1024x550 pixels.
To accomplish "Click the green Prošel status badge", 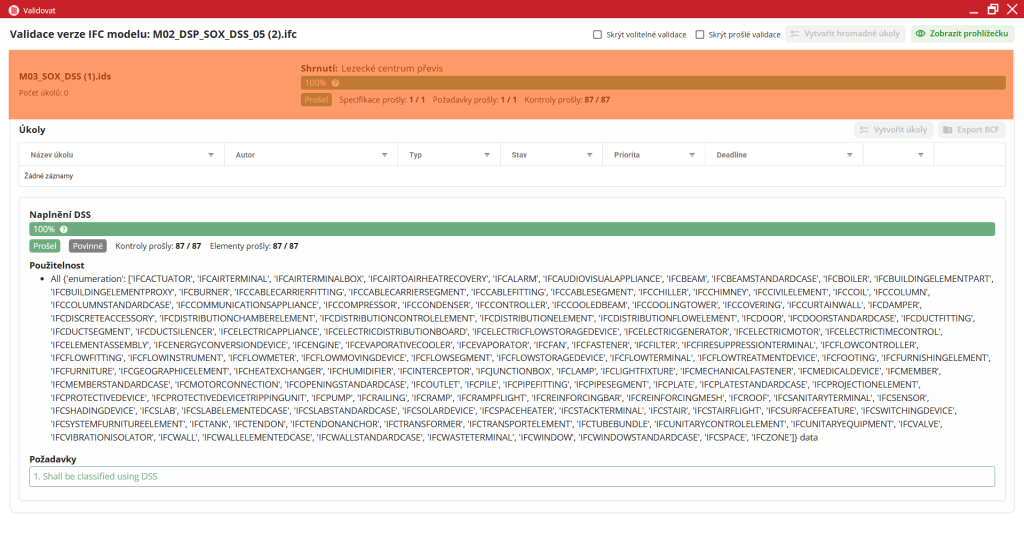I will pyautogui.click(x=45, y=246).
